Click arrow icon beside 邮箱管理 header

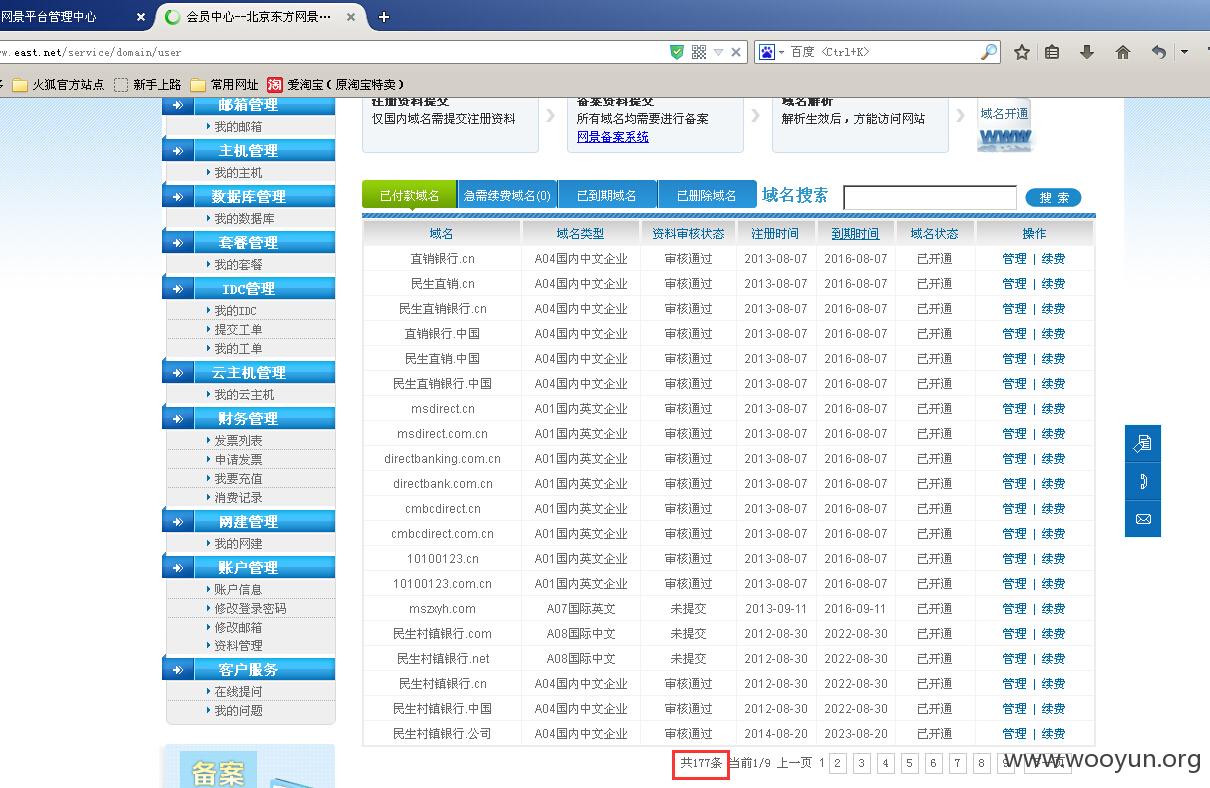(178, 105)
